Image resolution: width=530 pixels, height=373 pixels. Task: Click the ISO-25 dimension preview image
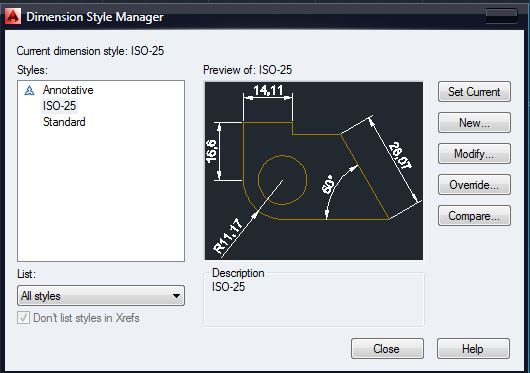point(314,171)
